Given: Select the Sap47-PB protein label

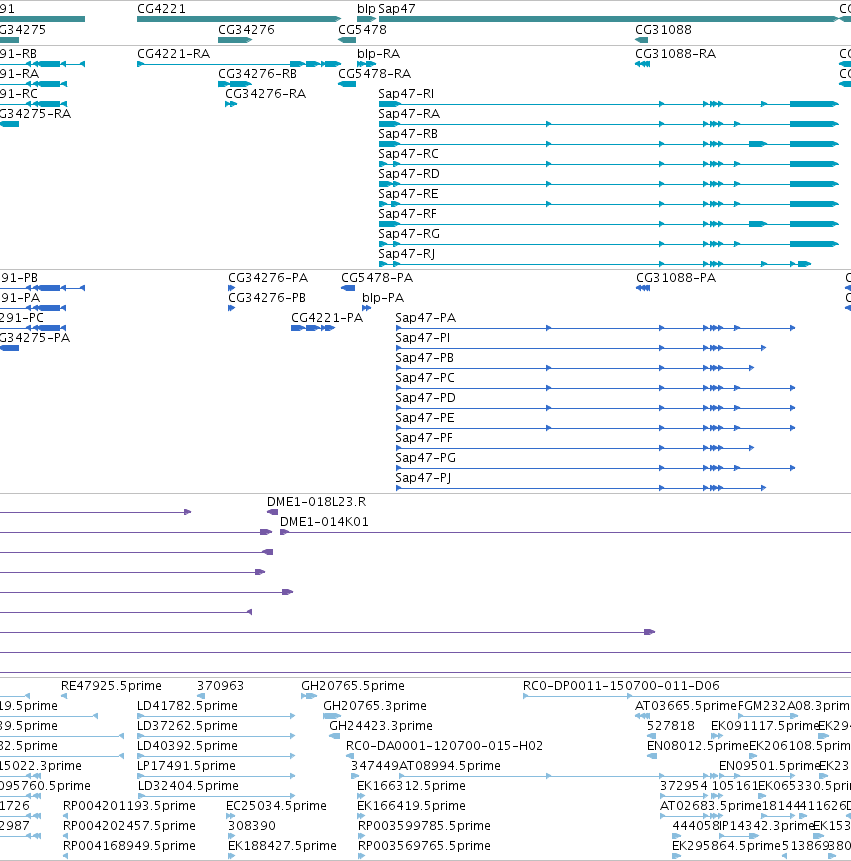Looking at the screenshot, I should [x=424, y=358].
